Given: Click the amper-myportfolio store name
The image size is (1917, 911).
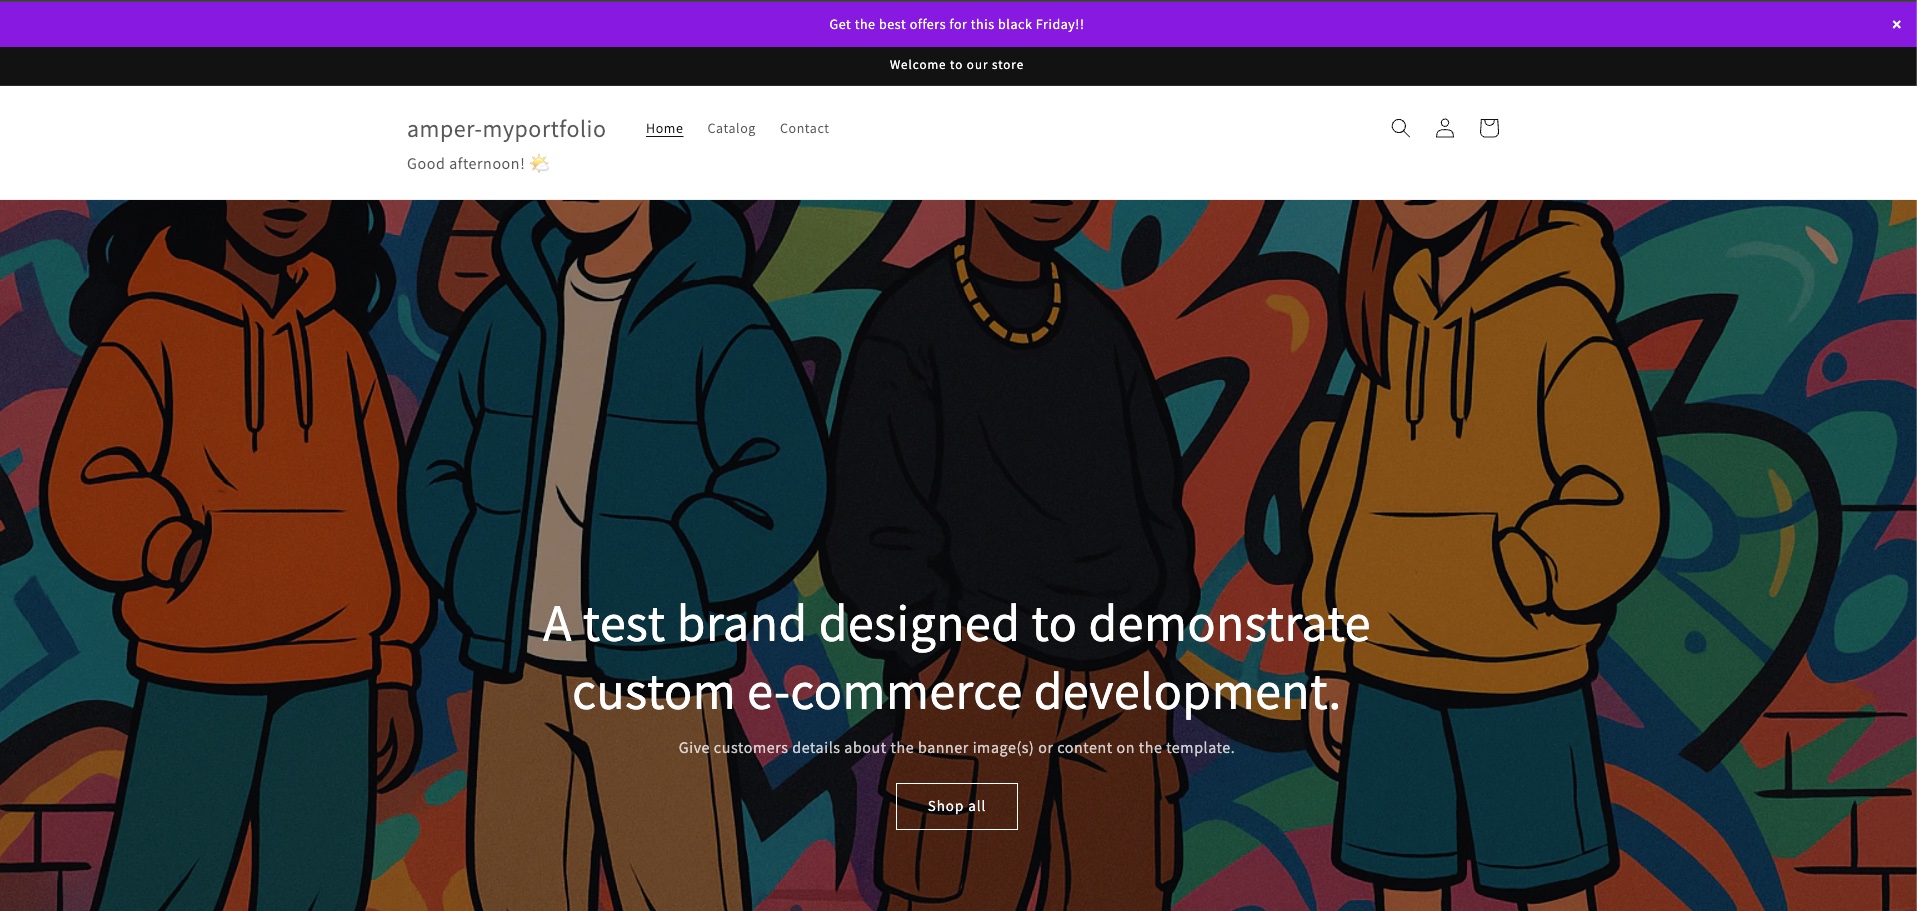Looking at the screenshot, I should pyautogui.click(x=506, y=129).
